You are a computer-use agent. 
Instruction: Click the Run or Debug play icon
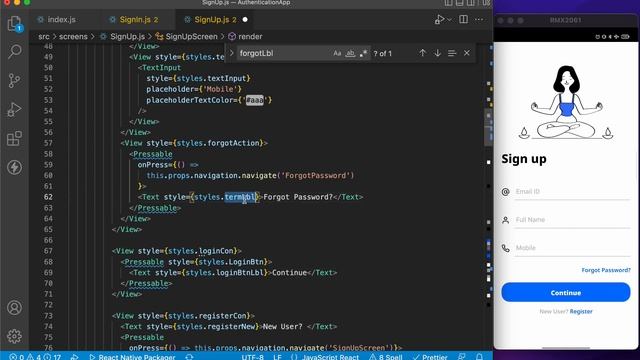click(439, 19)
